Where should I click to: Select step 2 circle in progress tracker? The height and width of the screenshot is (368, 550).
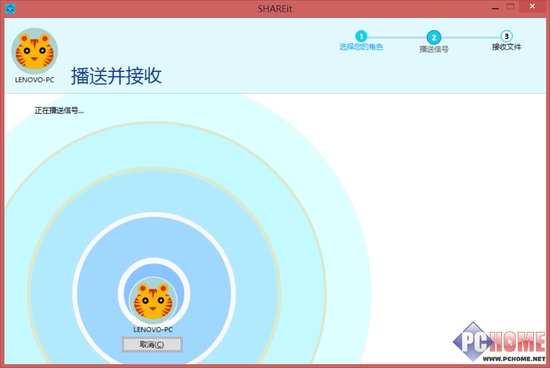tap(434, 37)
